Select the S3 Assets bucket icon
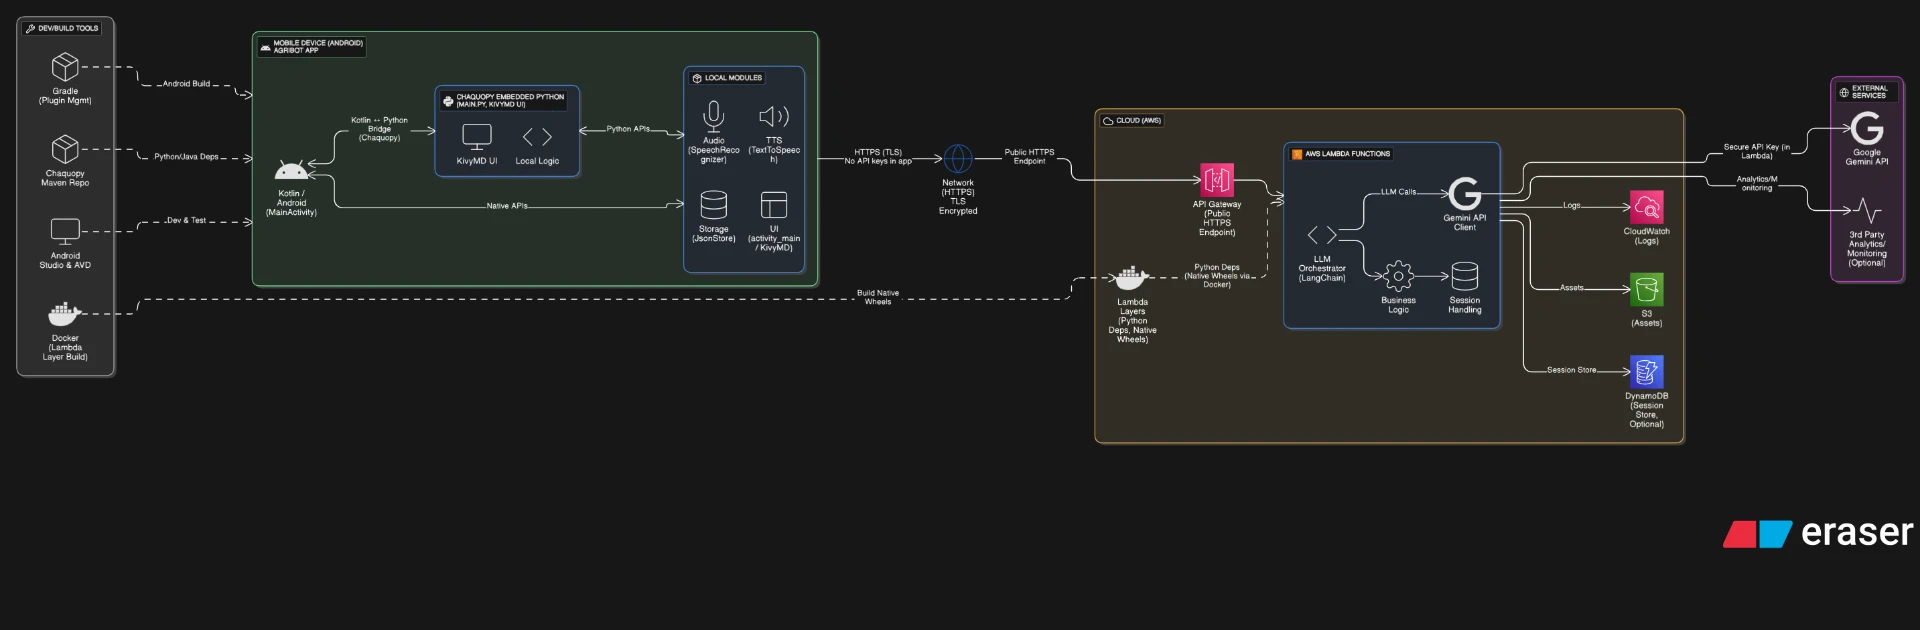The height and width of the screenshot is (630, 1920). pos(1647,289)
